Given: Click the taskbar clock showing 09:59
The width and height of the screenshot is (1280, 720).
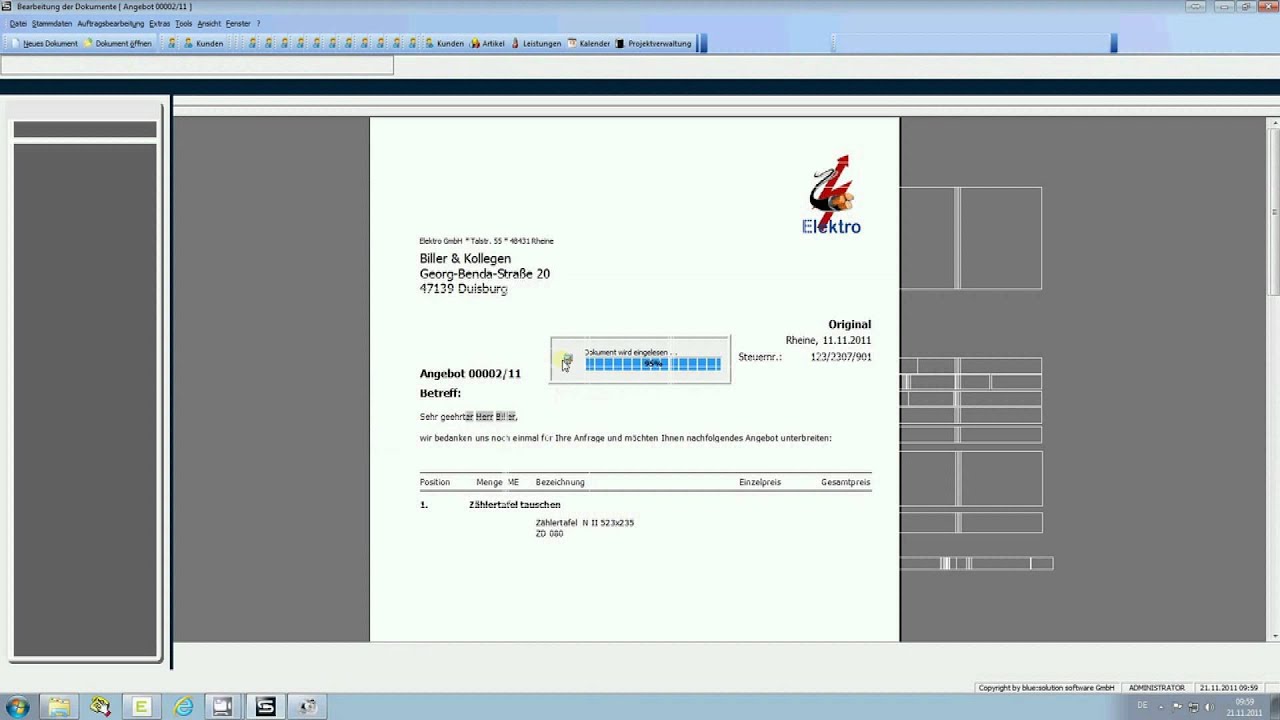Looking at the screenshot, I should pos(1244,707).
